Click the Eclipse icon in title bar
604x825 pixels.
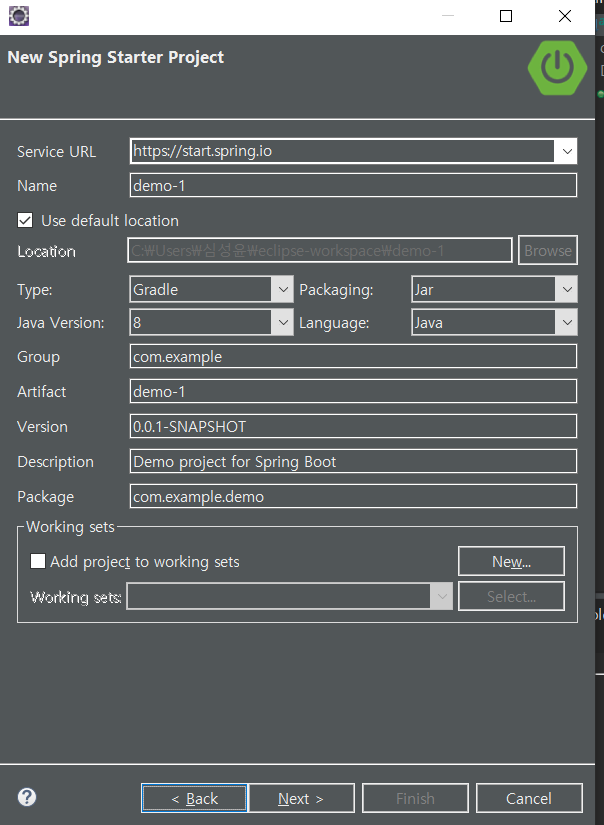point(19,16)
